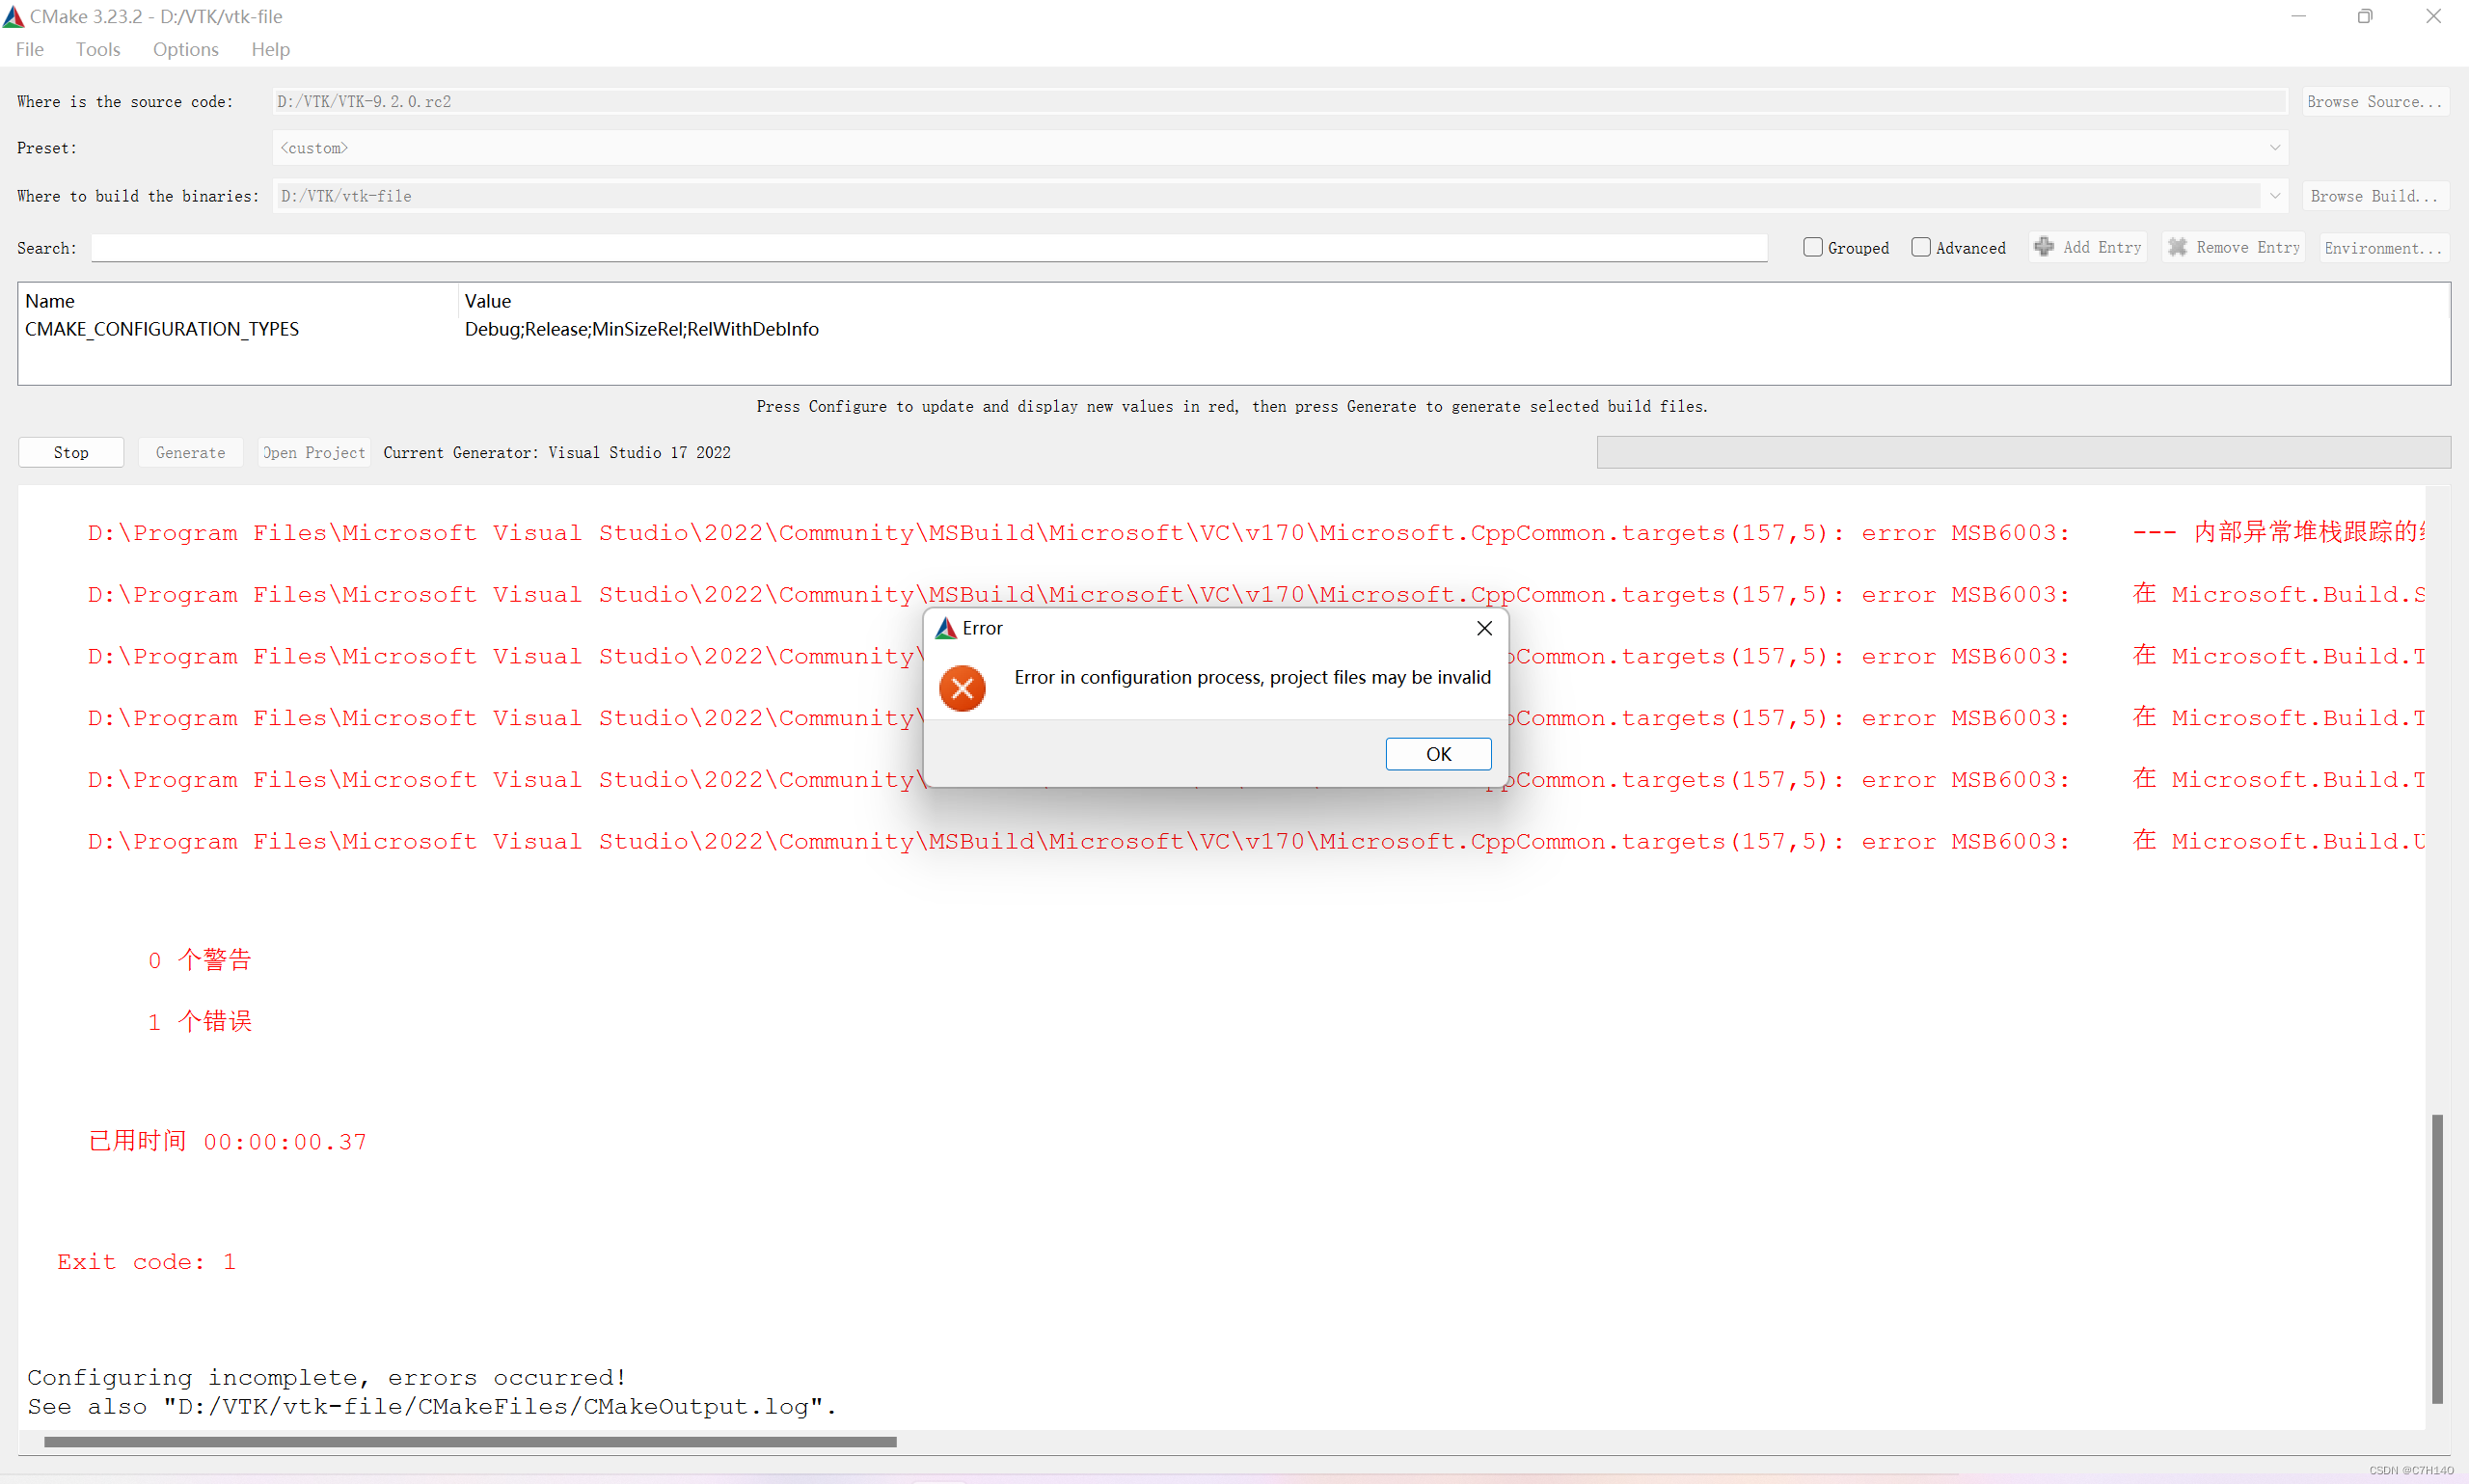Click the Add Entry plus icon

click(x=2043, y=246)
